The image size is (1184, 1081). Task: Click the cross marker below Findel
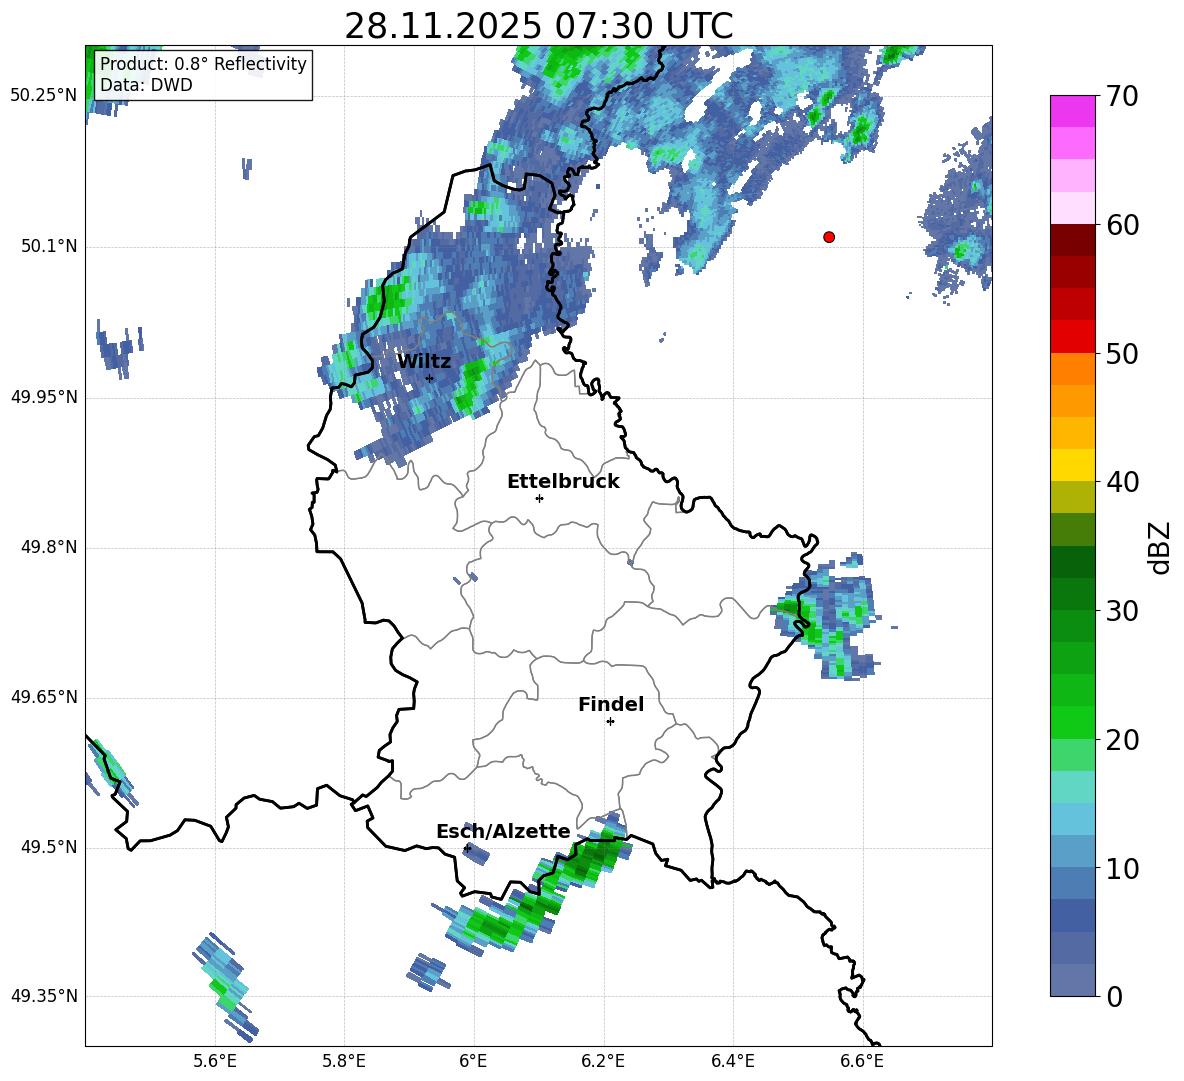[610, 722]
